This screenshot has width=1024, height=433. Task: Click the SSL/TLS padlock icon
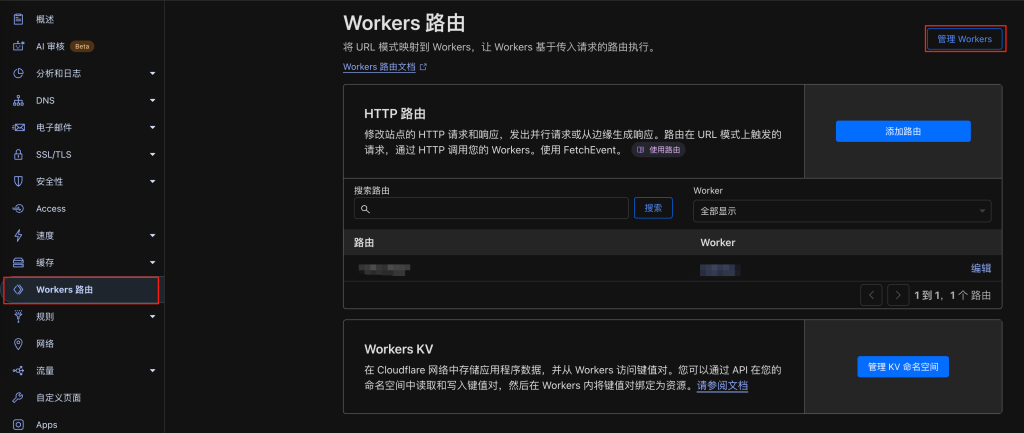tap(18, 154)
